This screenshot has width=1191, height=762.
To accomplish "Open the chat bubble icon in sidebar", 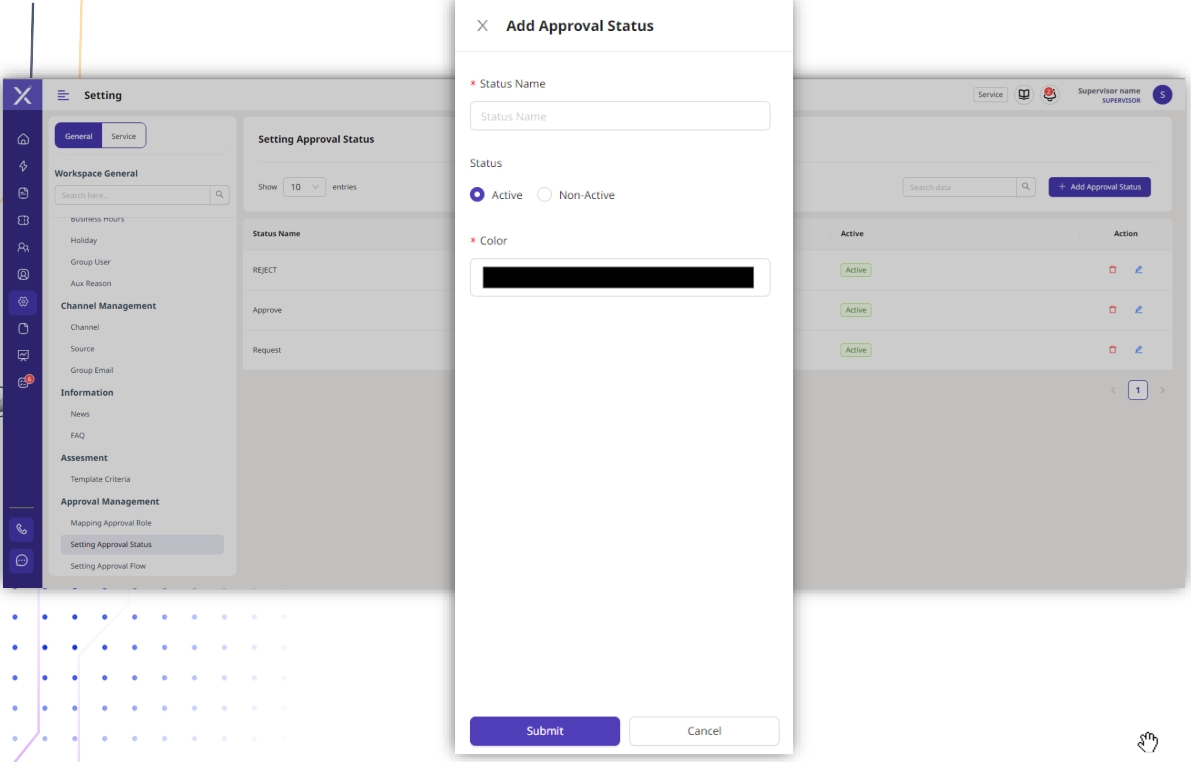I will [22, 561].
